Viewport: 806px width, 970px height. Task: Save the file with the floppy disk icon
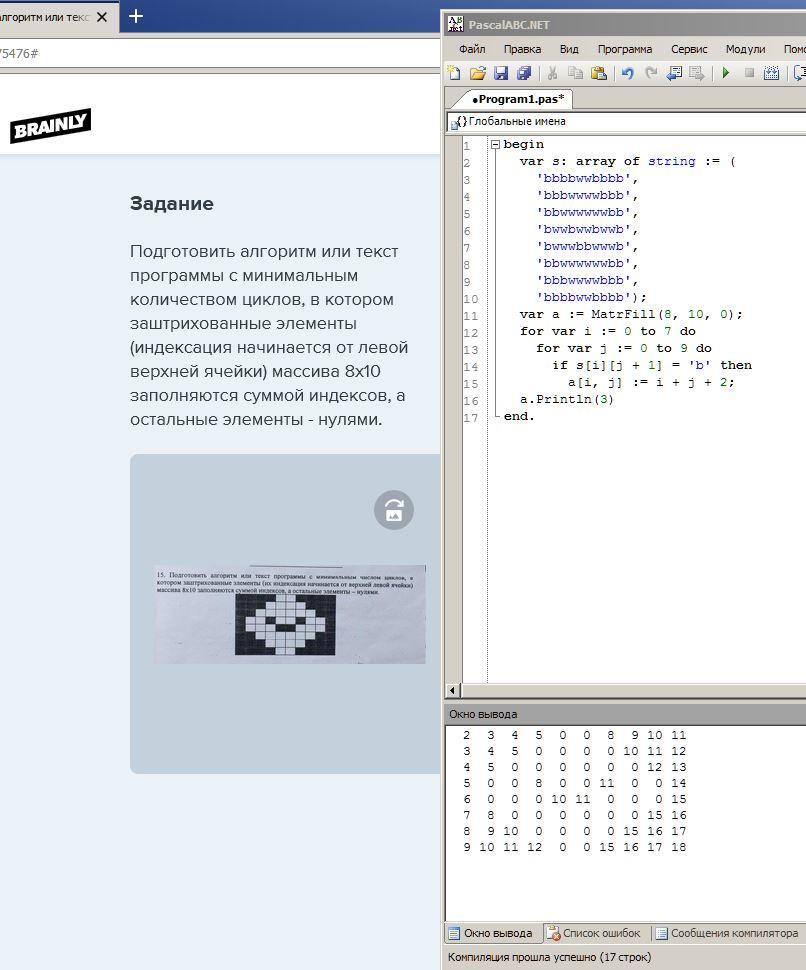500,73
